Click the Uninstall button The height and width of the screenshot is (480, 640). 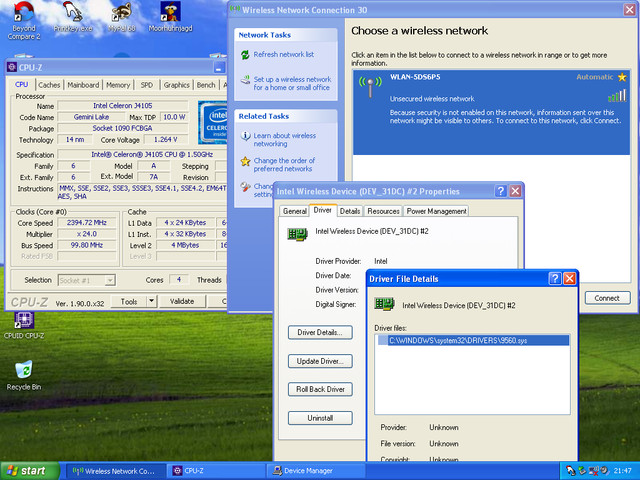coord(320,418)
